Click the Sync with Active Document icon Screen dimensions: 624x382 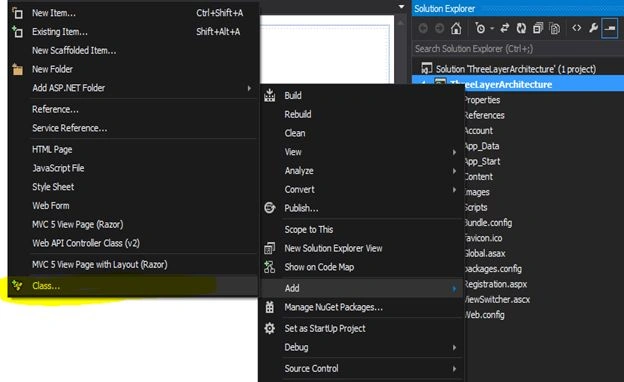505,28
